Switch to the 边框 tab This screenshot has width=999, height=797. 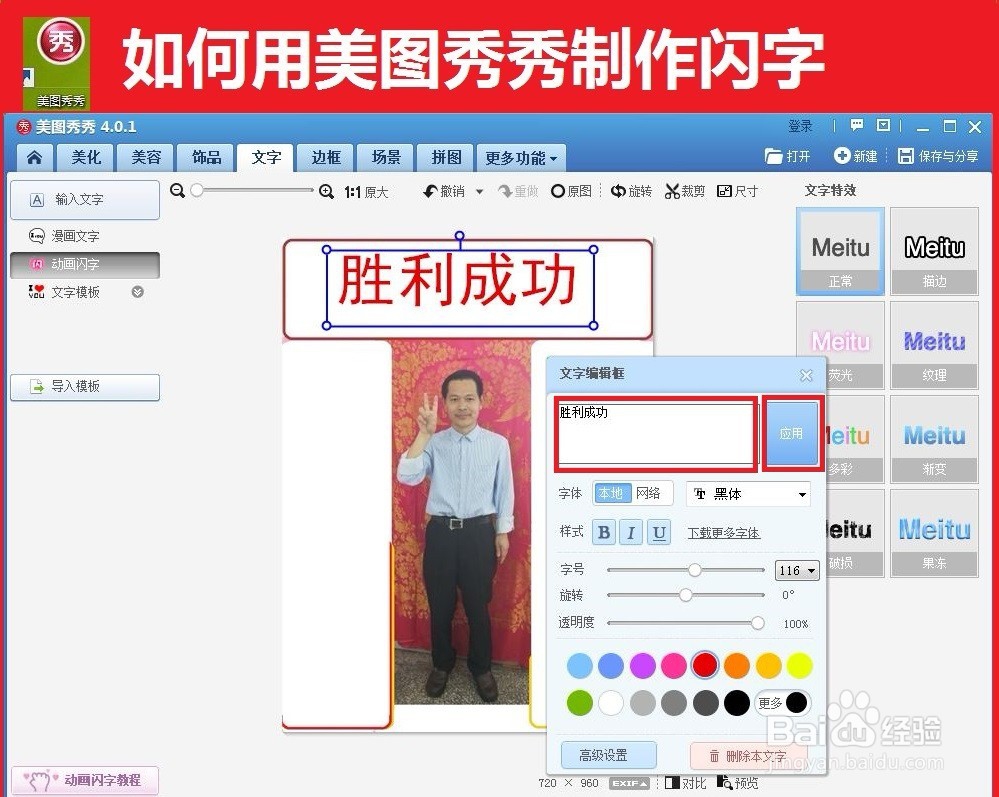pyautogui.click(x=326, y=157)
